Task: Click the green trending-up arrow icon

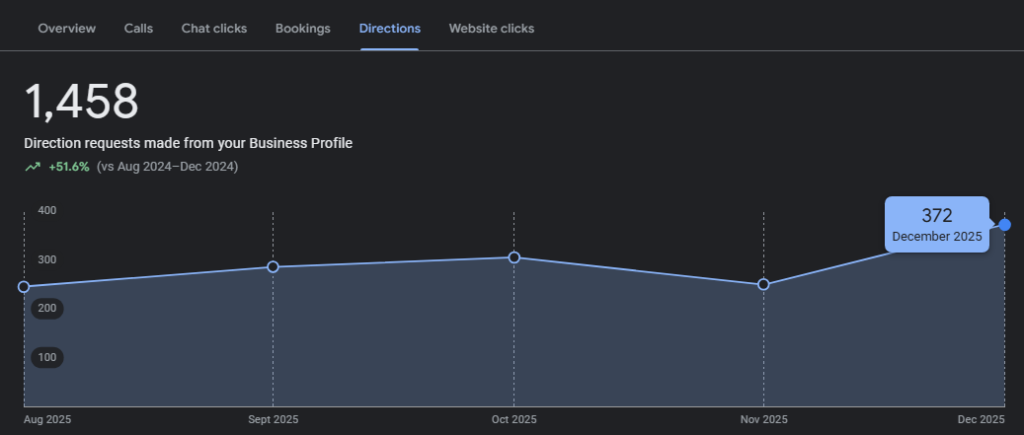Action: pyautogui.click(x=33, y=167)
